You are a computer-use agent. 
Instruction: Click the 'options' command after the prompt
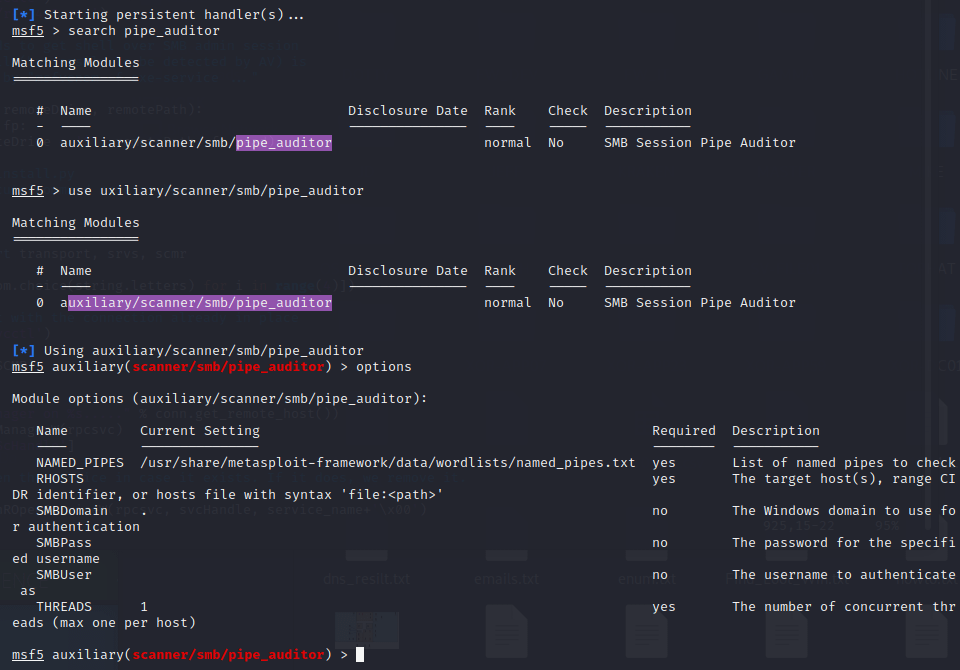click(x=384, y=367)
